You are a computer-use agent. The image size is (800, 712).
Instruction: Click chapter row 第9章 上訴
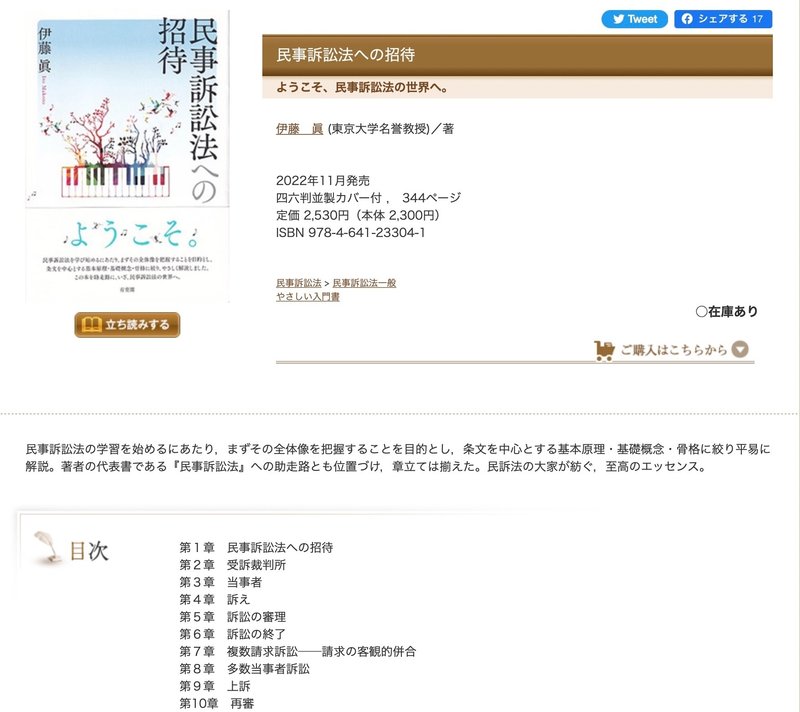coord(214,686)
